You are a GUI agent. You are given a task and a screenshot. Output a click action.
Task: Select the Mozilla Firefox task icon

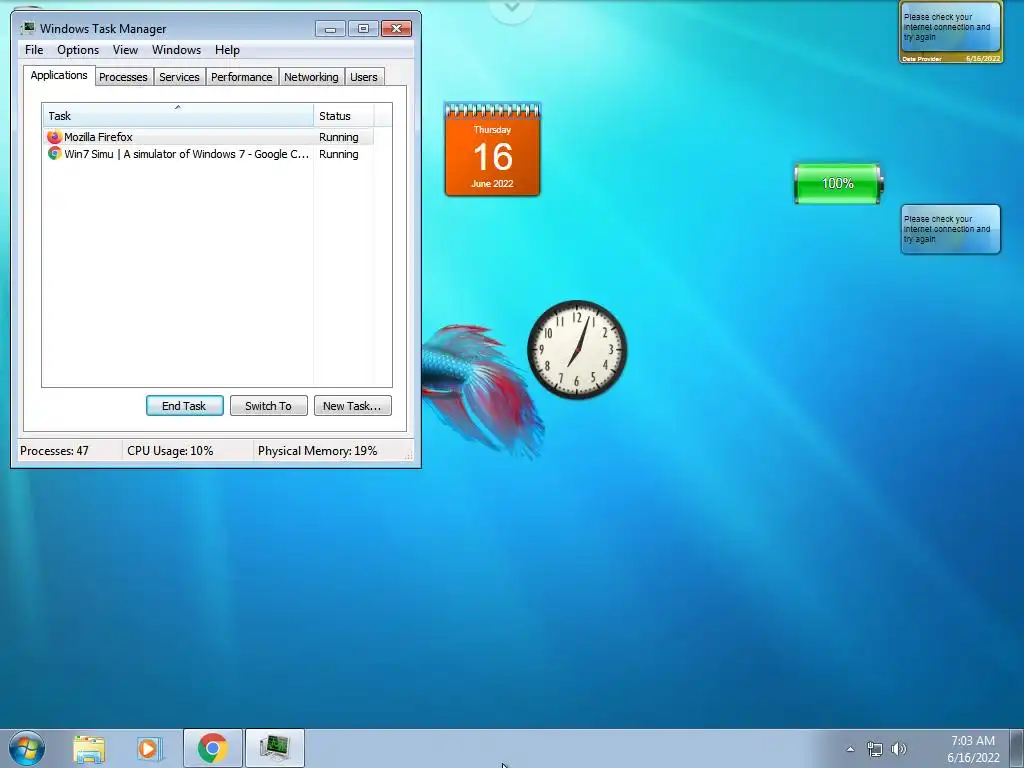coord(54,136)
